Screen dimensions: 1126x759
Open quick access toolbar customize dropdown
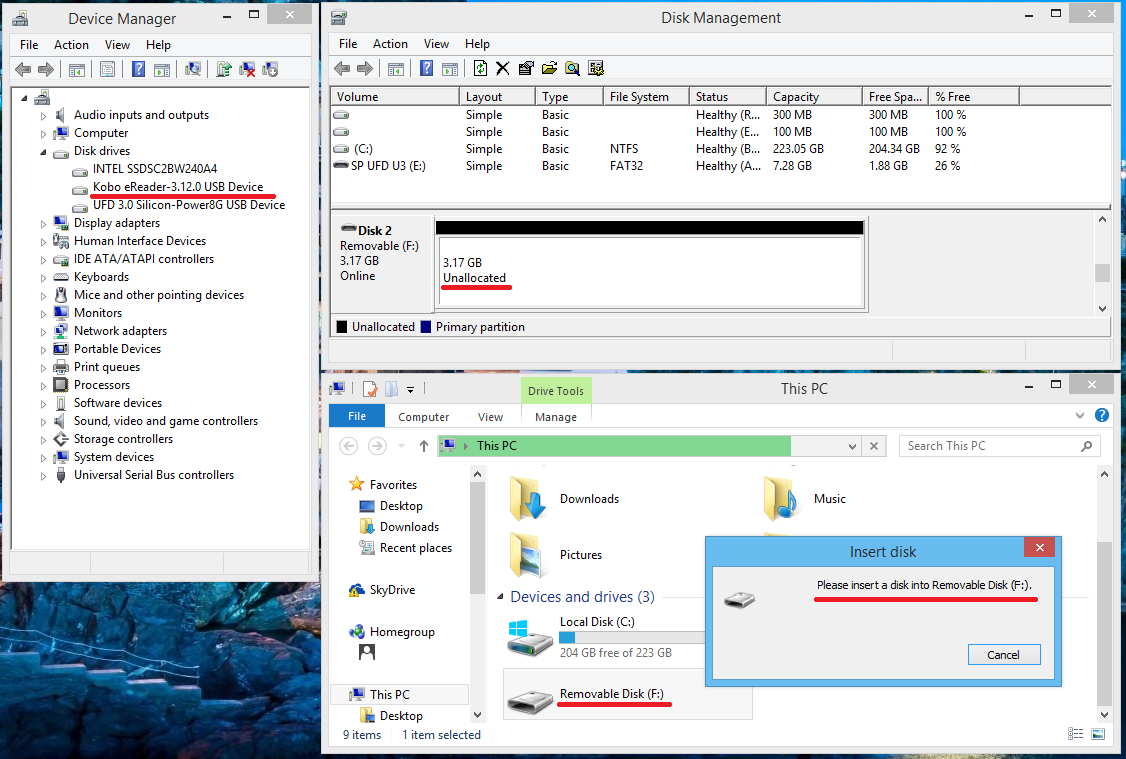pos(411,390)
